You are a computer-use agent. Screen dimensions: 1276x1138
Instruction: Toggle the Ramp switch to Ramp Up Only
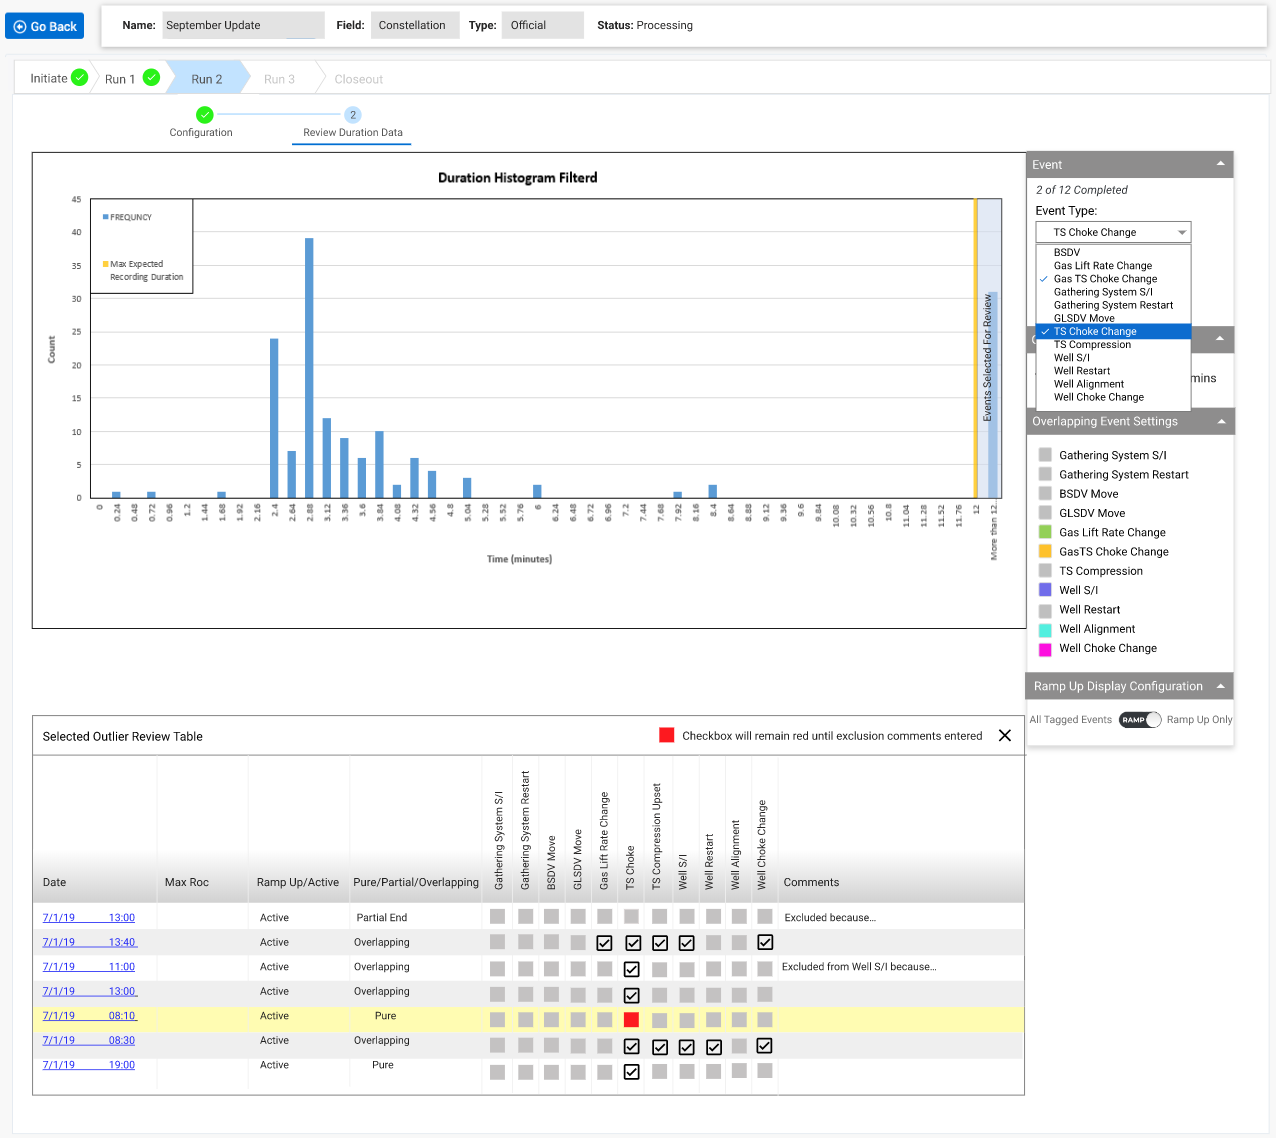[x=1140, y=720]
